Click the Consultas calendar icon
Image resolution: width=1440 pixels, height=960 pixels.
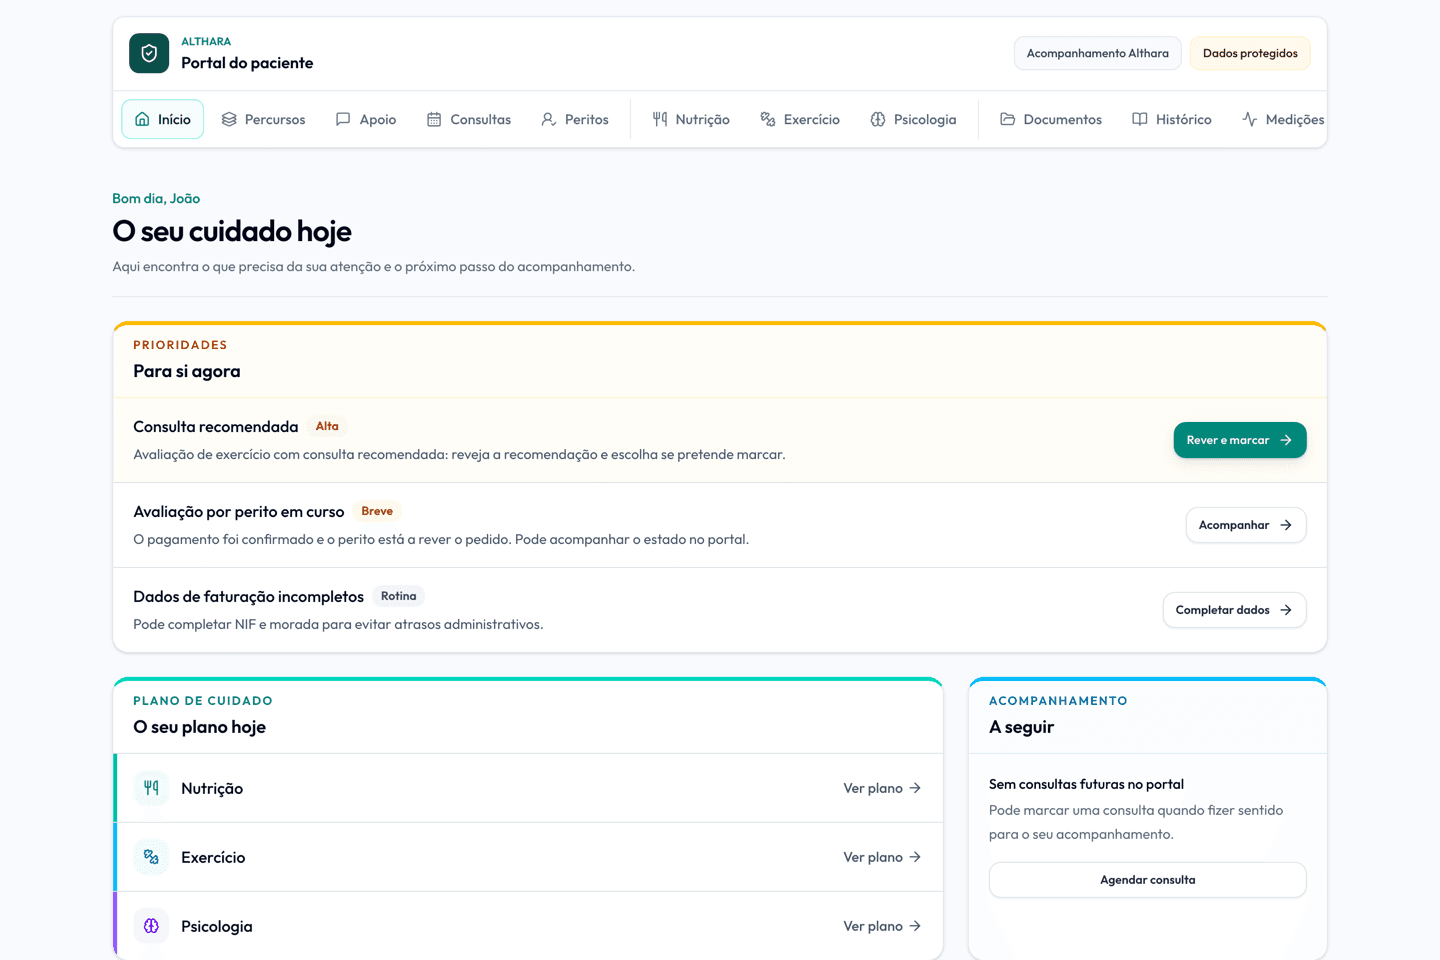coord(434,119)
